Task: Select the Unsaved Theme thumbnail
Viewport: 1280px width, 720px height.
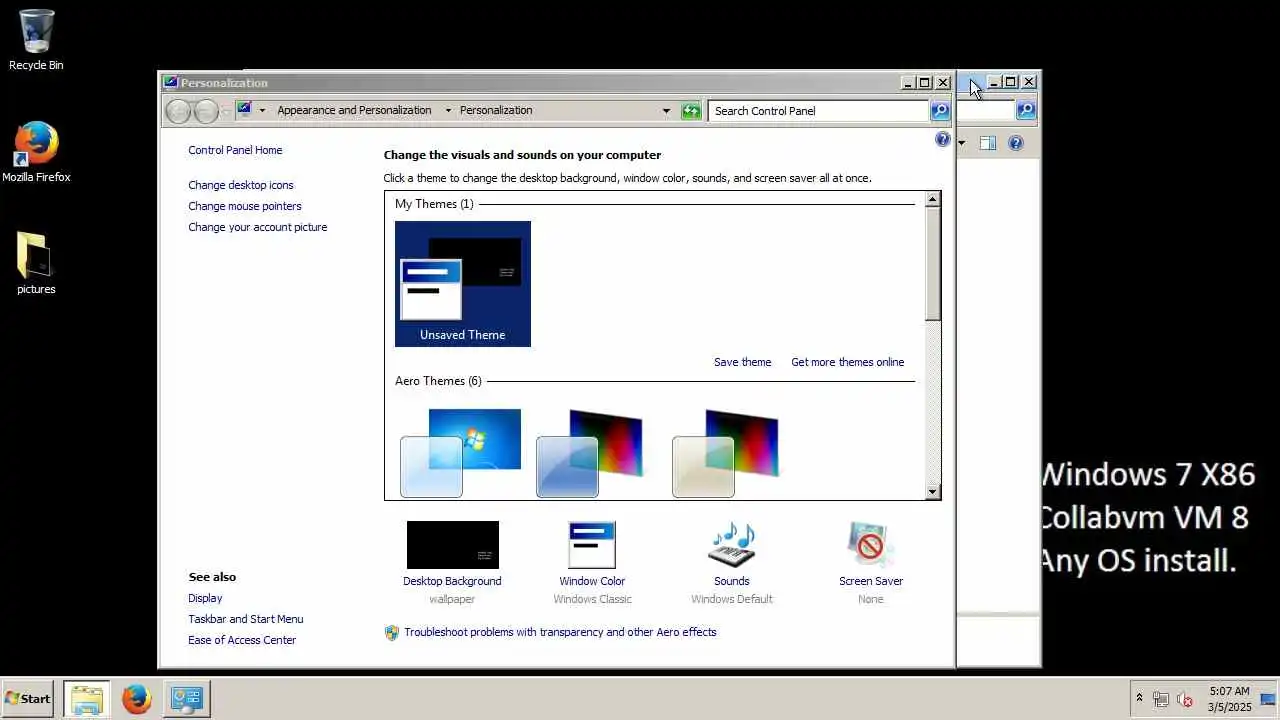Action: (463, 284)
